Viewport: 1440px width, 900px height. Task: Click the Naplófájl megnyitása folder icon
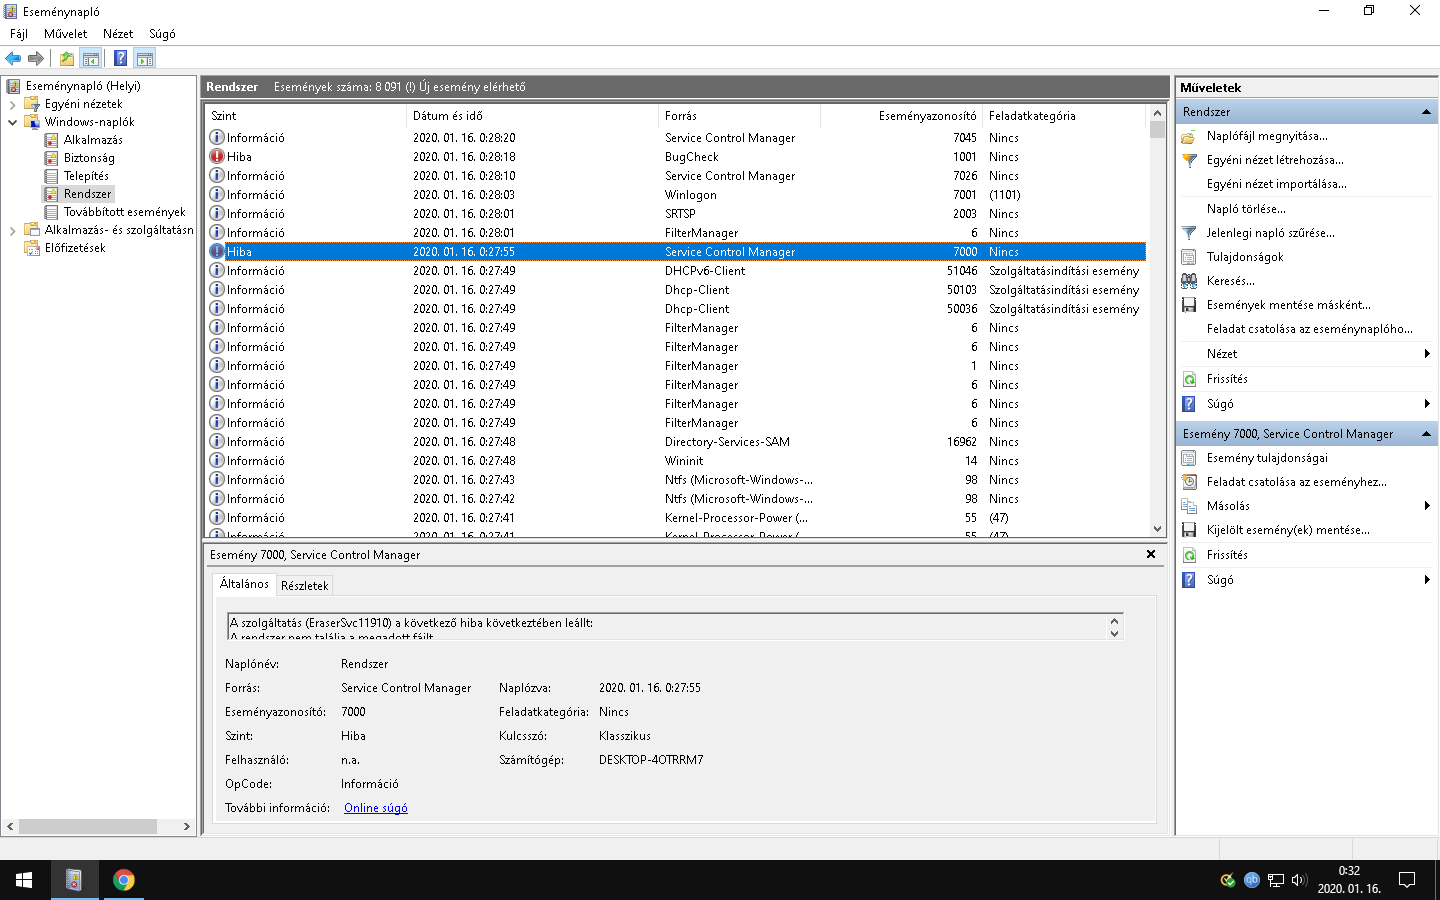[x=1189, y=136]
